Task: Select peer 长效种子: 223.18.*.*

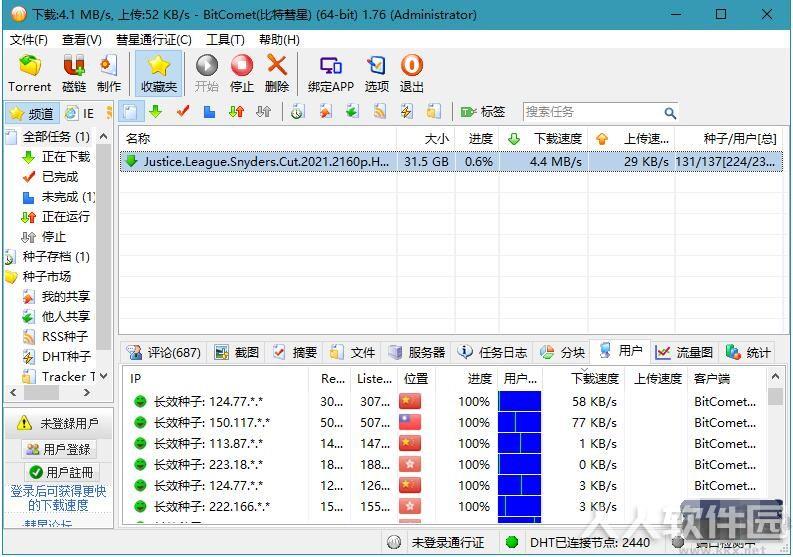Action: (445, 464)
